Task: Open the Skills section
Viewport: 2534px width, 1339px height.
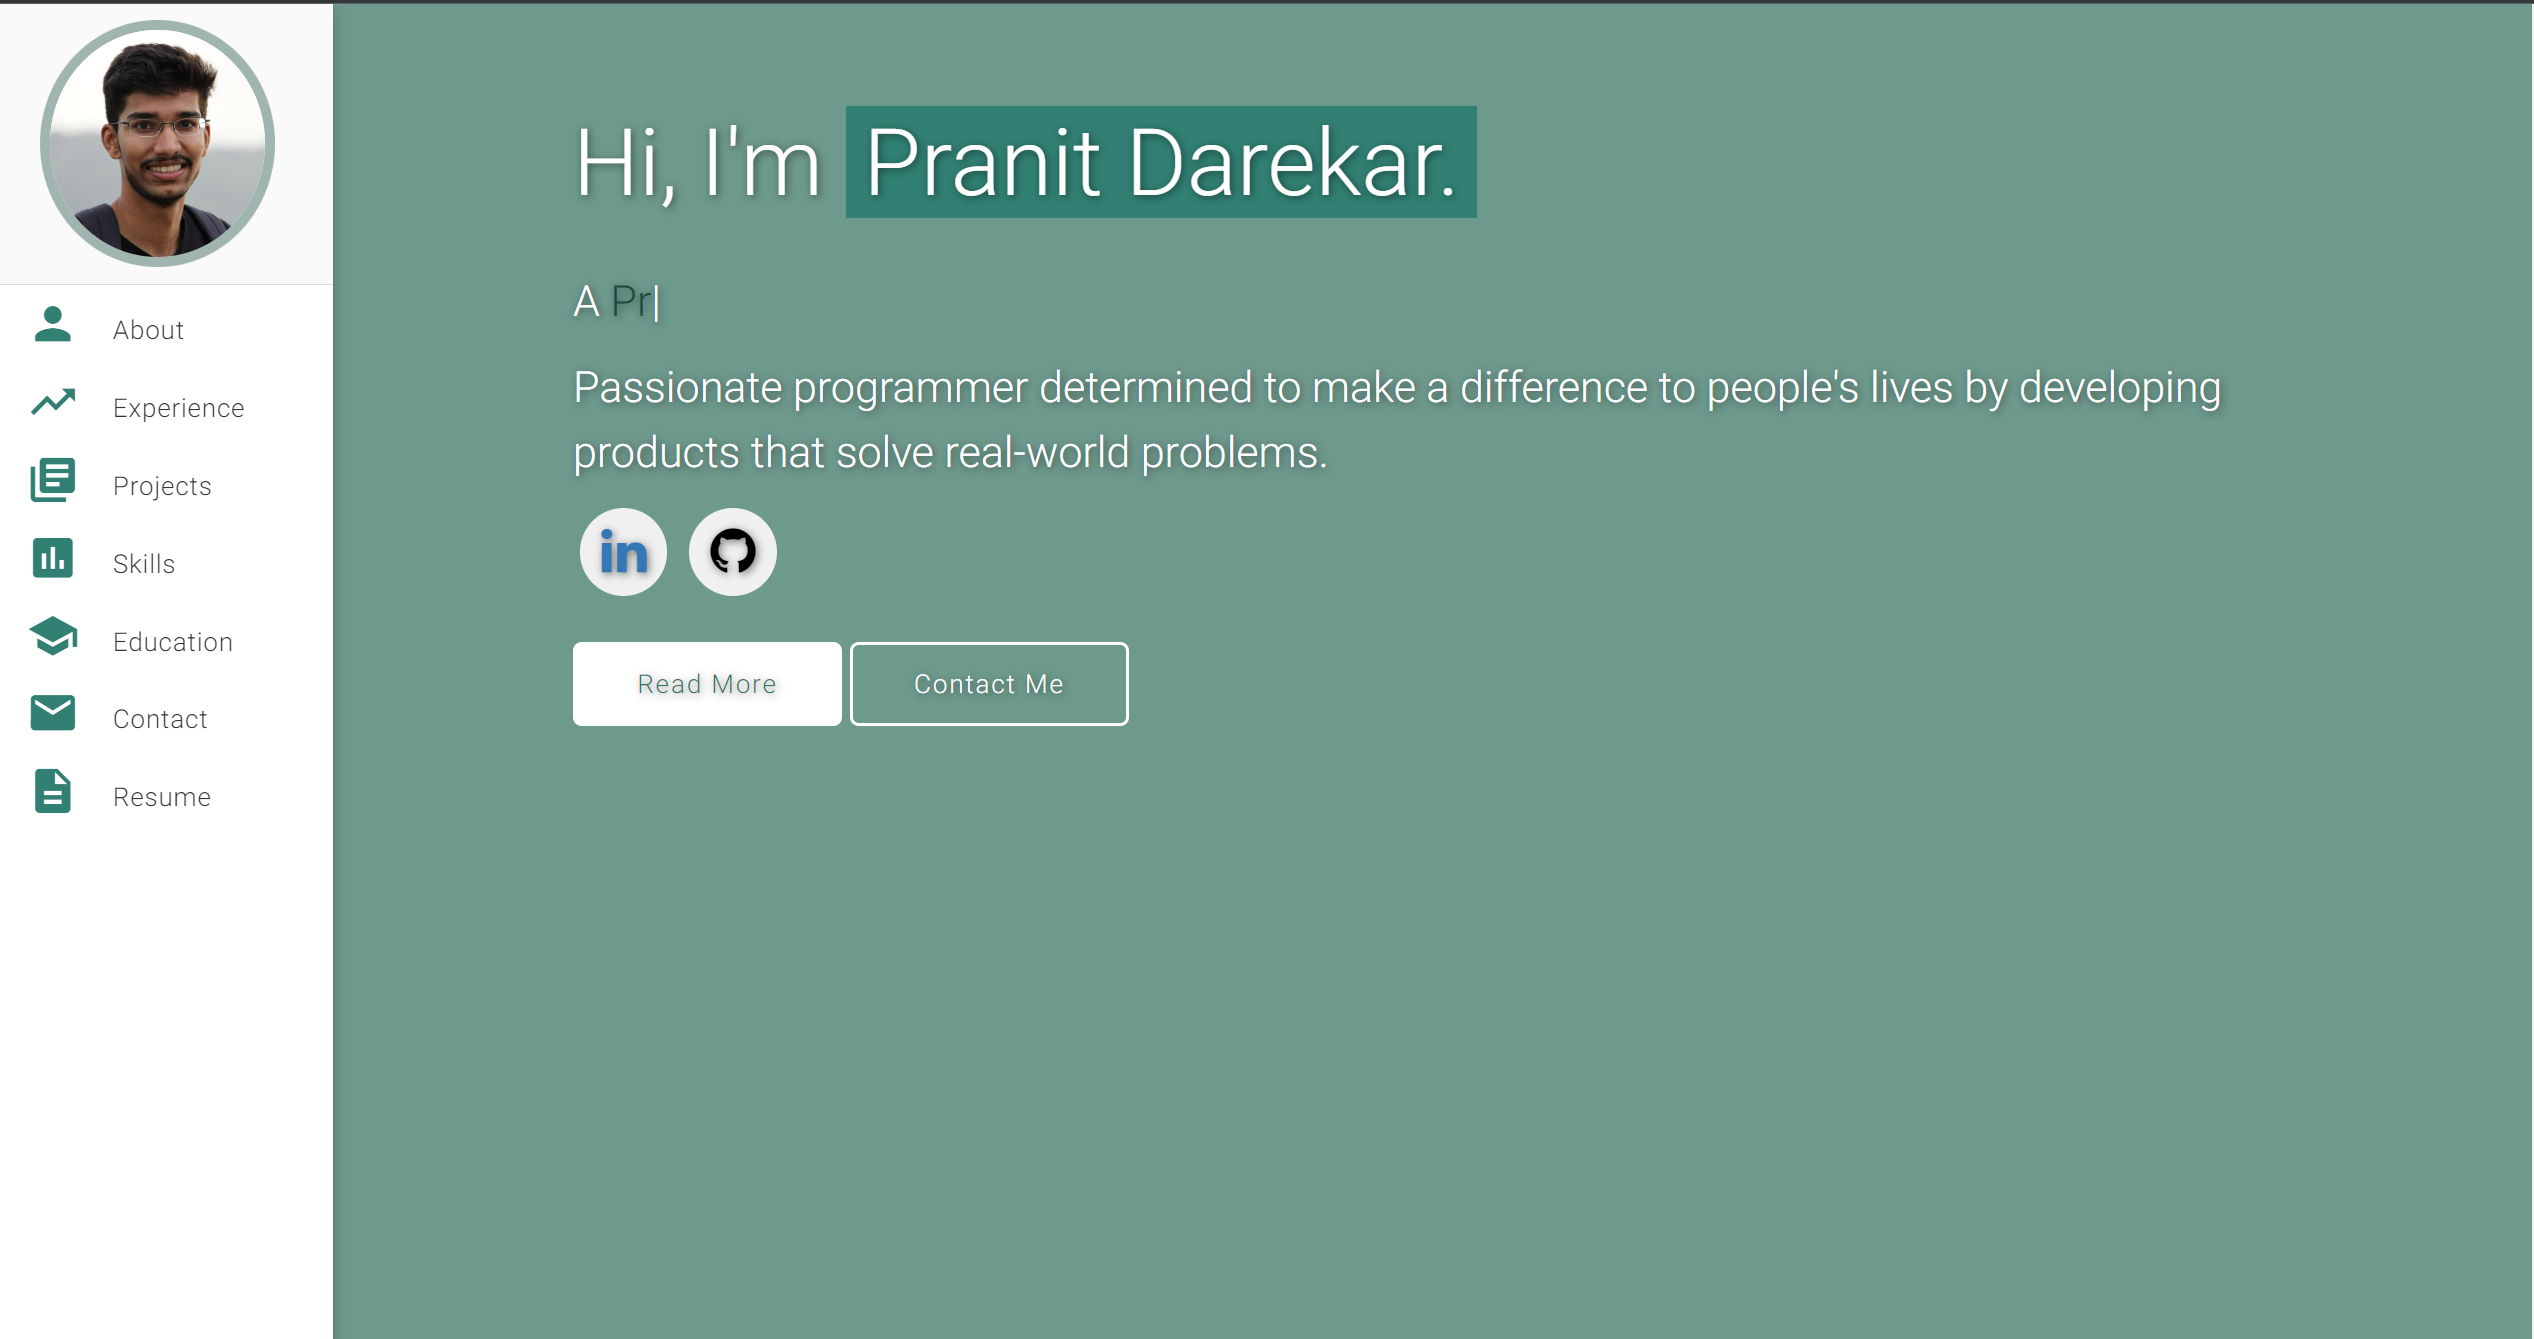Action: click(x=143, y=563)
